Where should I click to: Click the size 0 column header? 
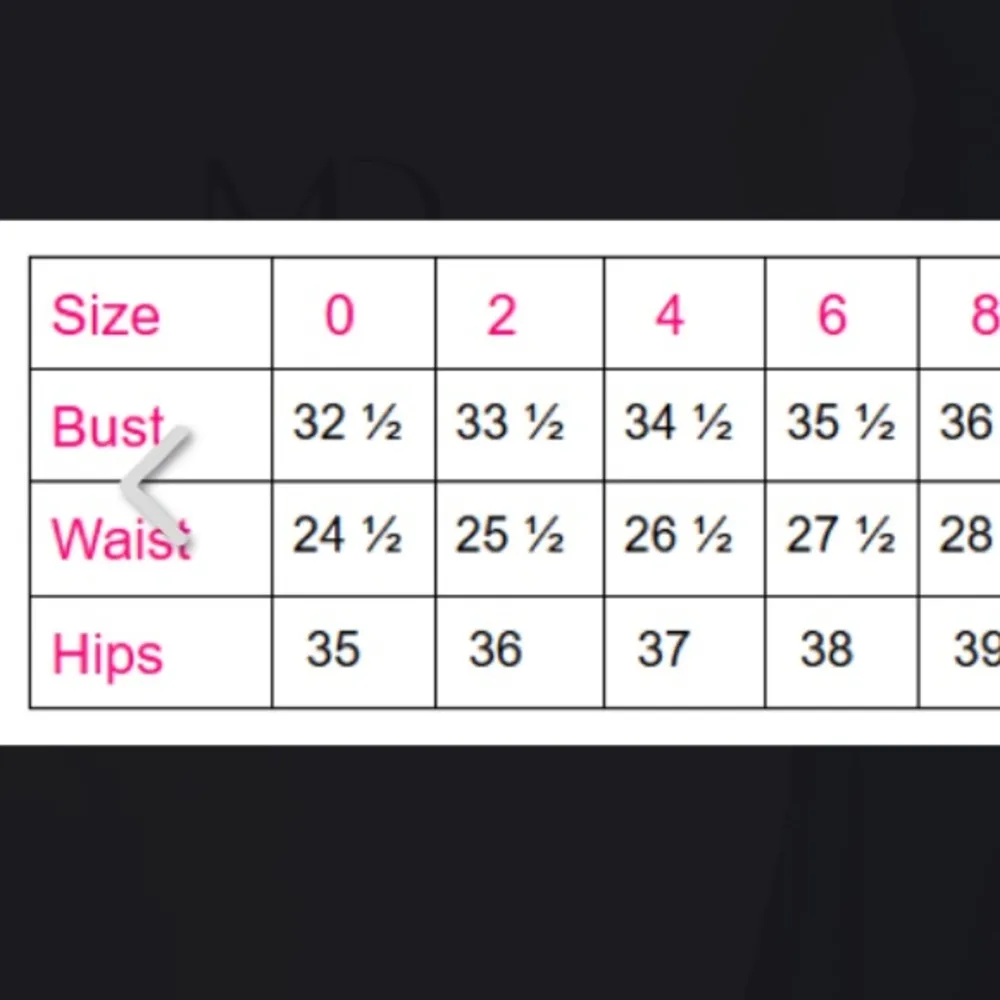[x=340, y=315]
